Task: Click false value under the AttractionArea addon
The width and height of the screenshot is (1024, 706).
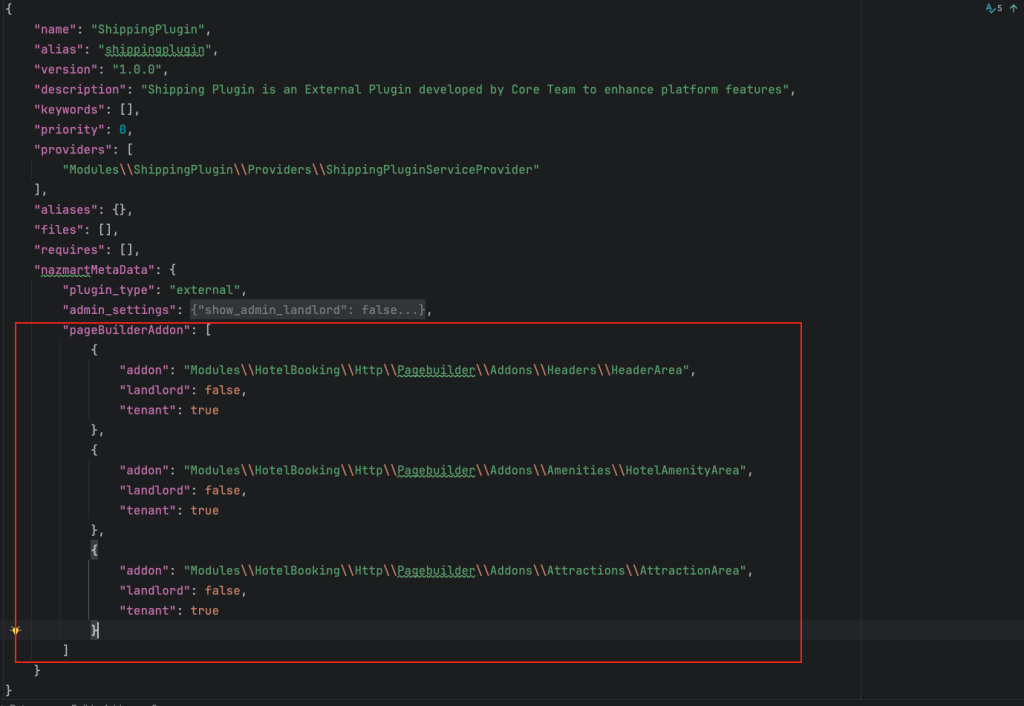Action: (222, 590)
